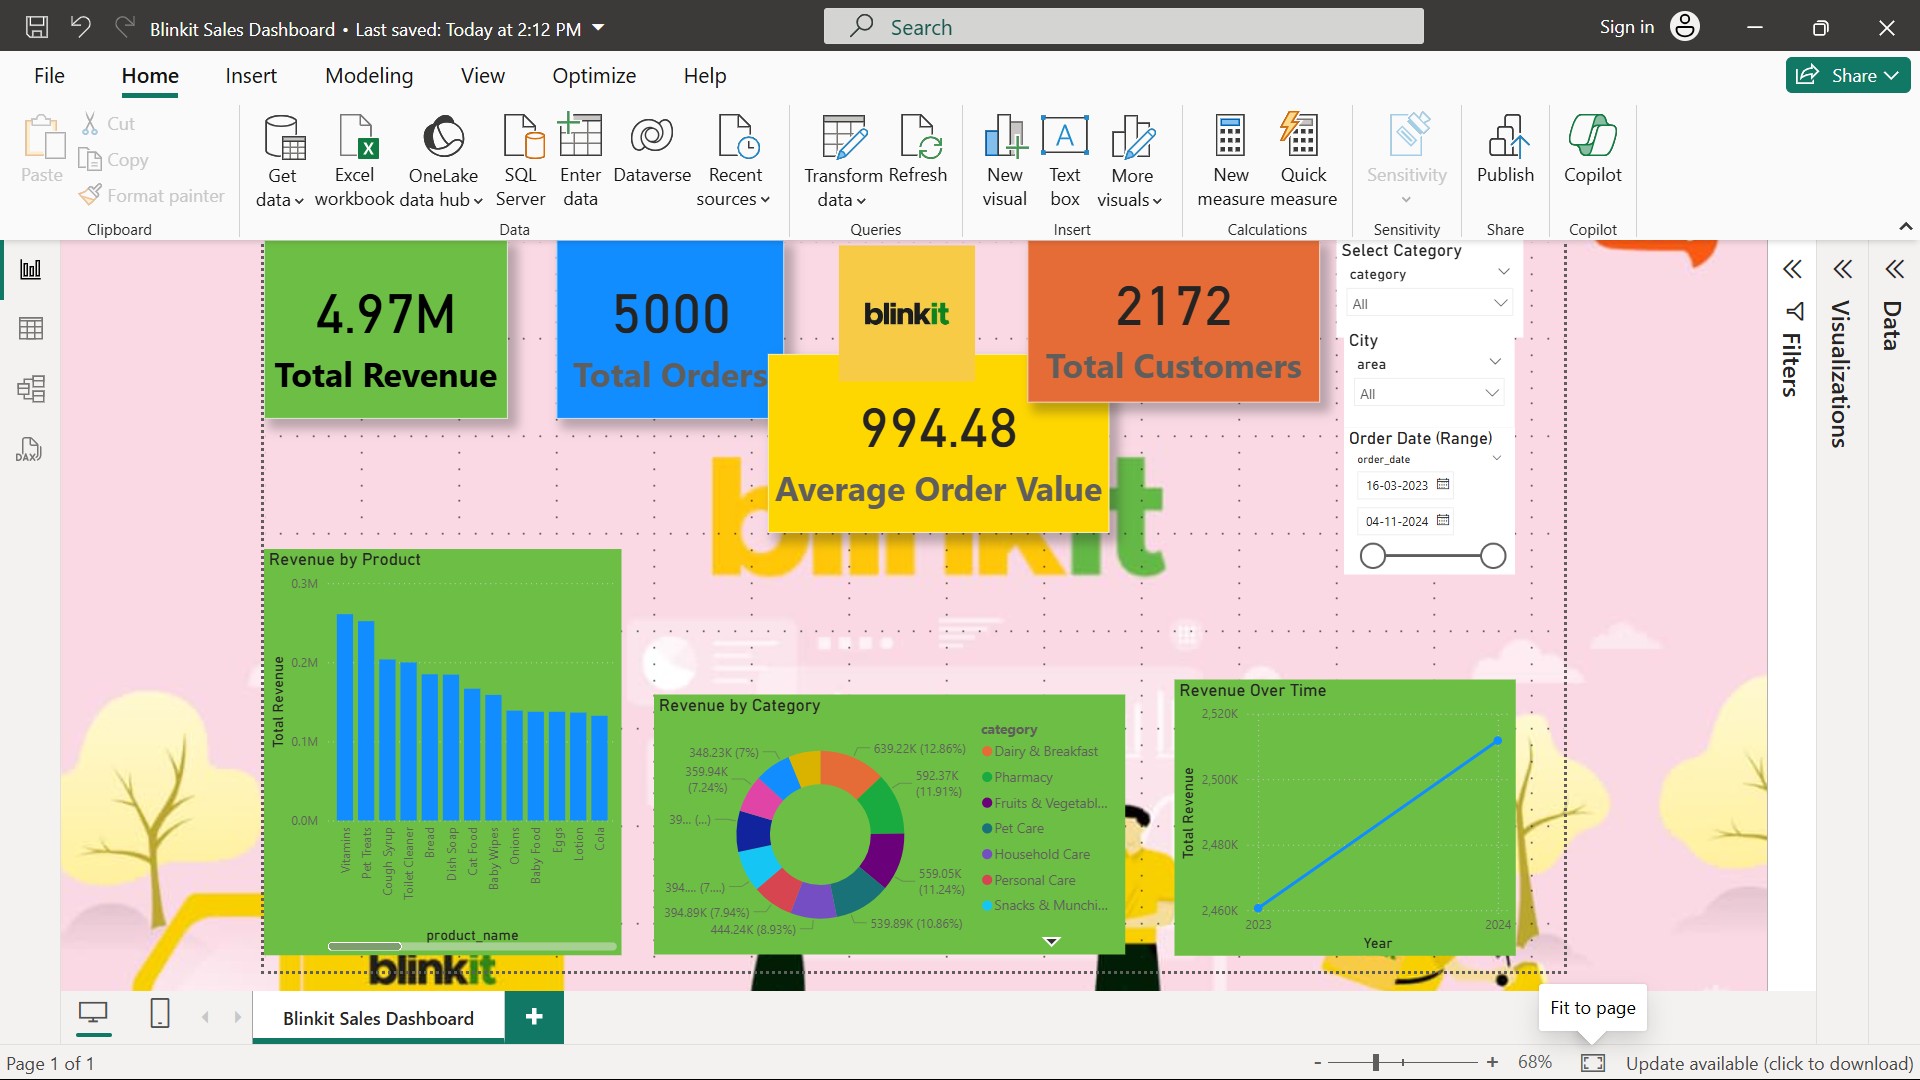Open the Insert ribbon tab
Viewport: 1920px width, 1080px height.
click(251, 76)
